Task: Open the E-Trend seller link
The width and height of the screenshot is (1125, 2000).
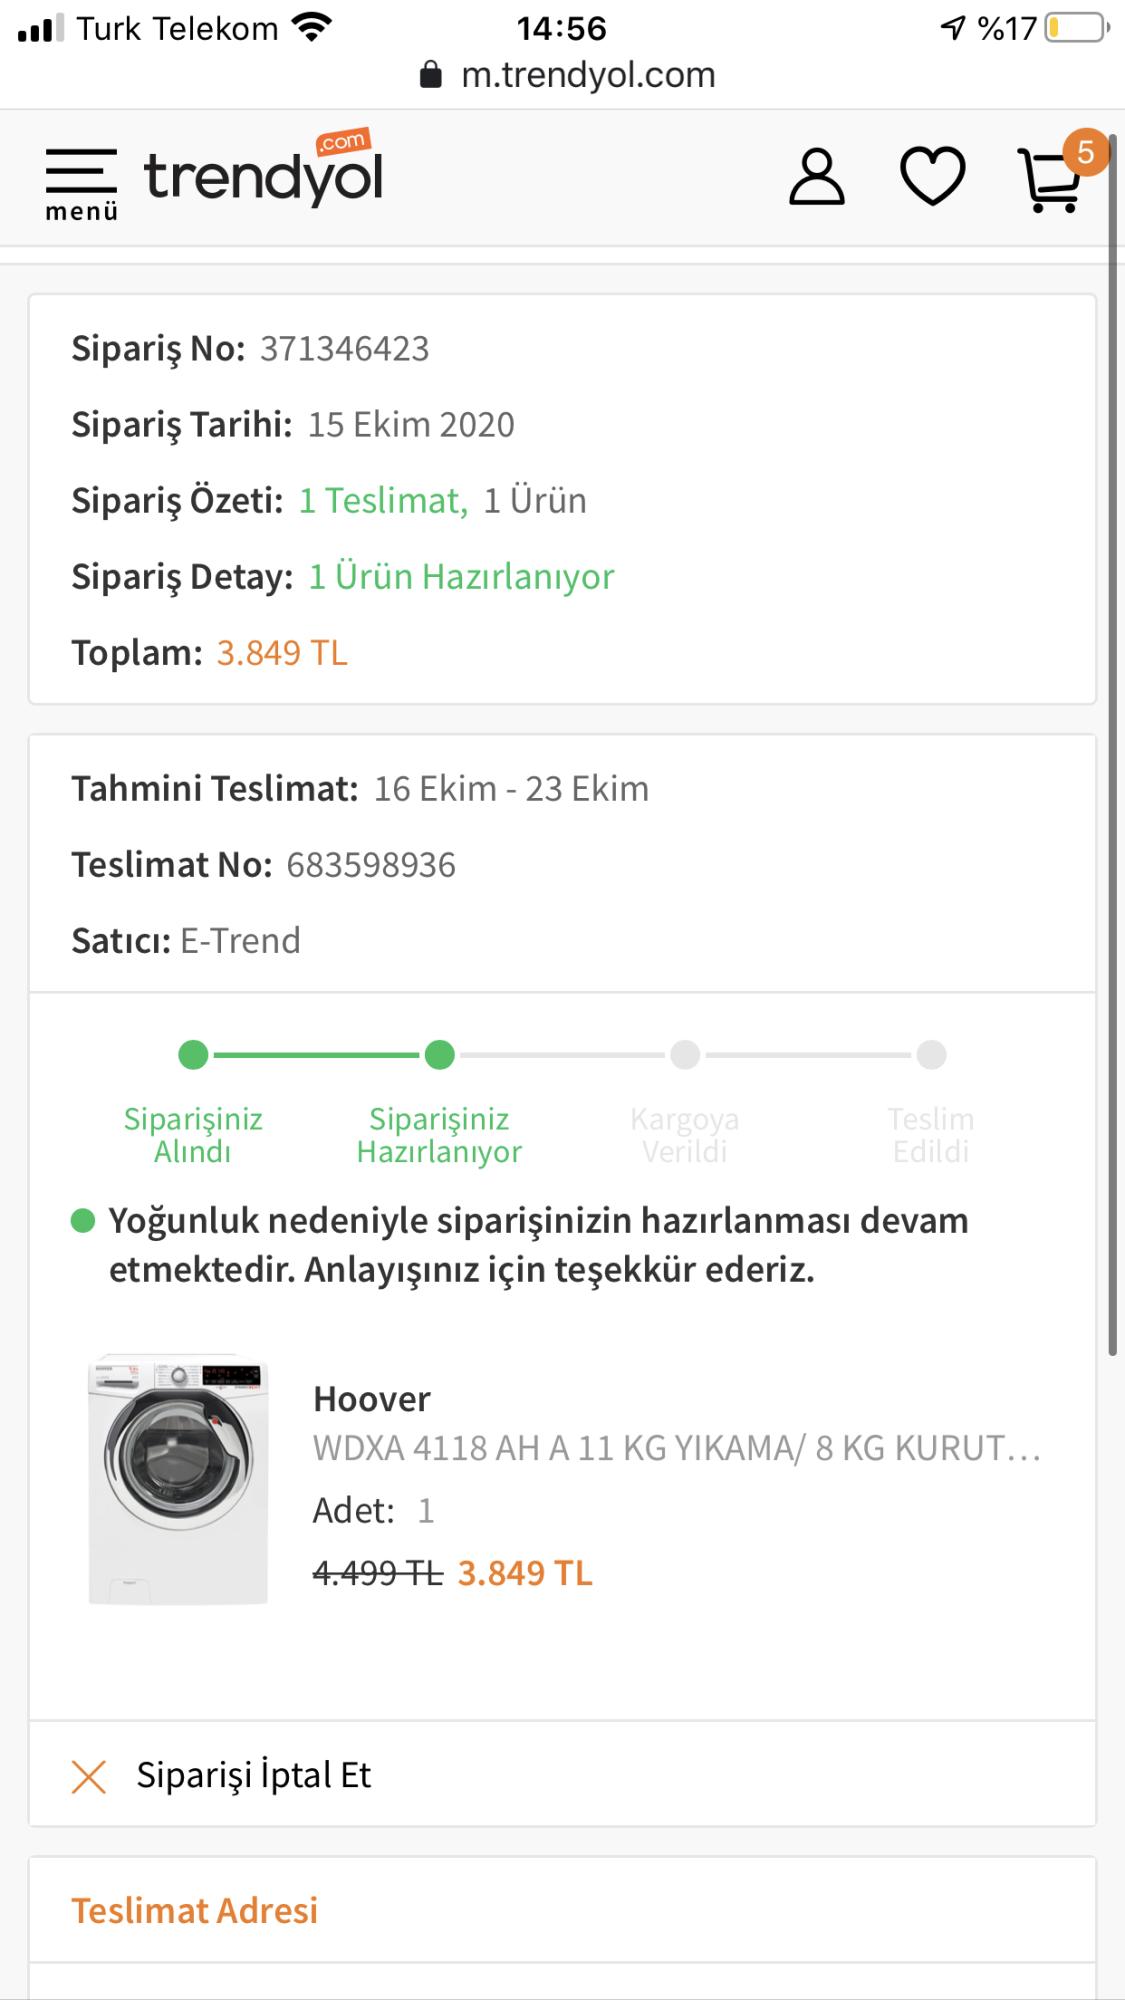Action: [240, 941]
